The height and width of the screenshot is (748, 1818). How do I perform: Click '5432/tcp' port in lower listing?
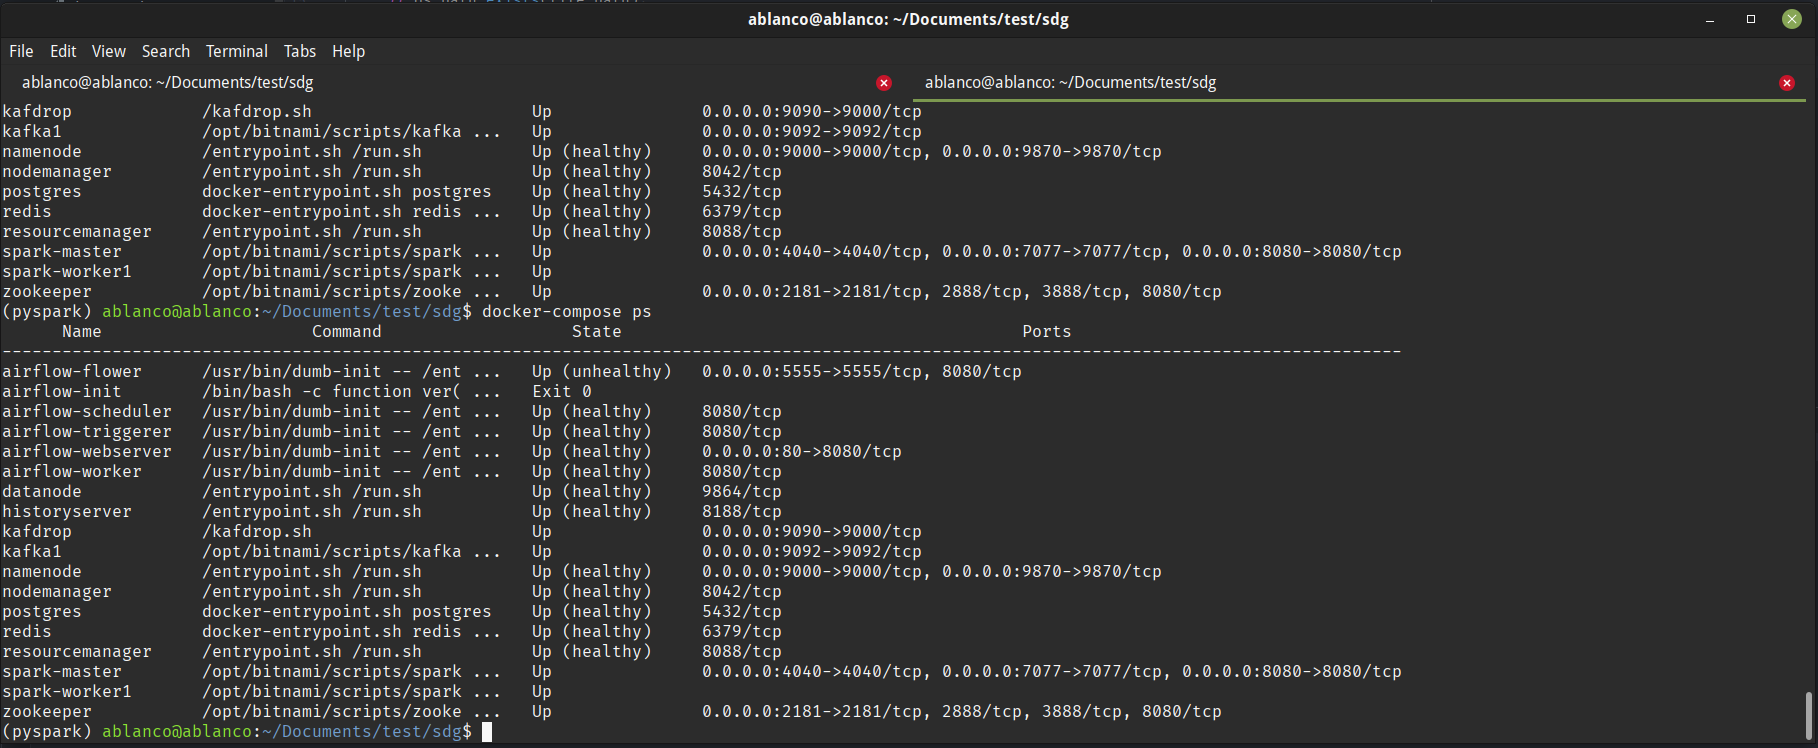pos(742,611)
